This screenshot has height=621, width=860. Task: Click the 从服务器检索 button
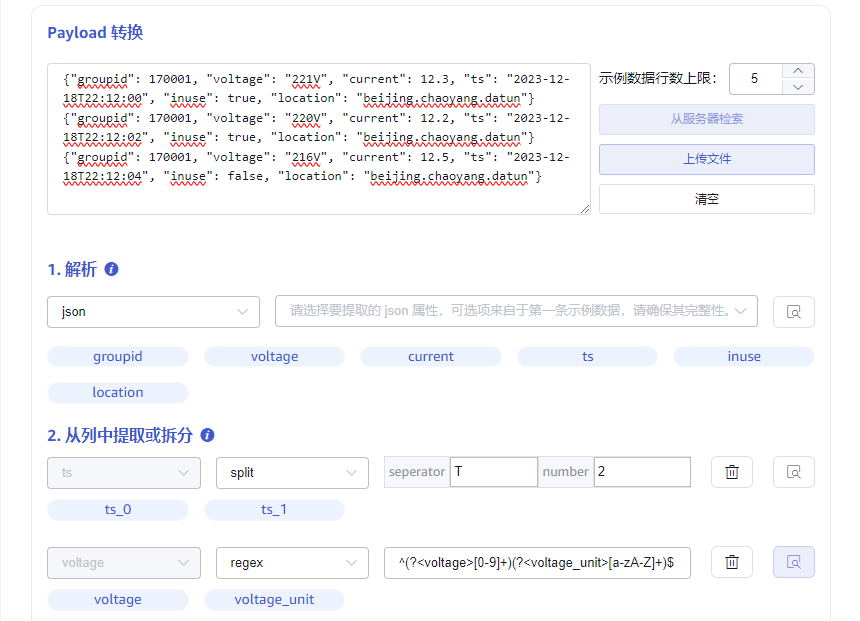tap(706, 119)
